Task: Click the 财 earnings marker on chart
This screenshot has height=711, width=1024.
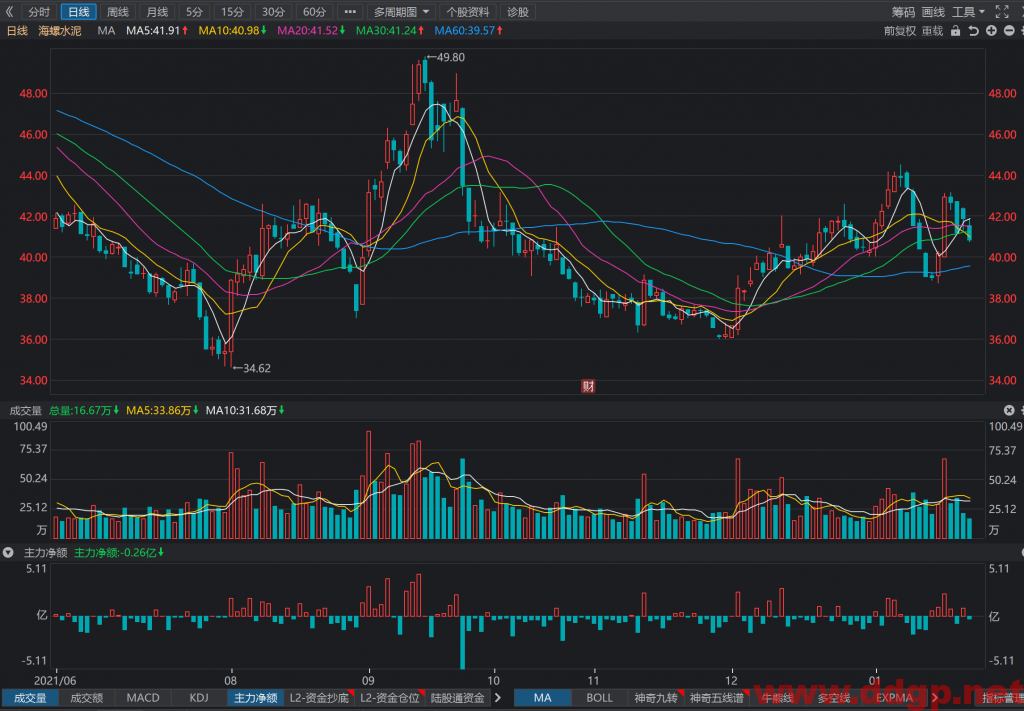Action: coord(588,386)
